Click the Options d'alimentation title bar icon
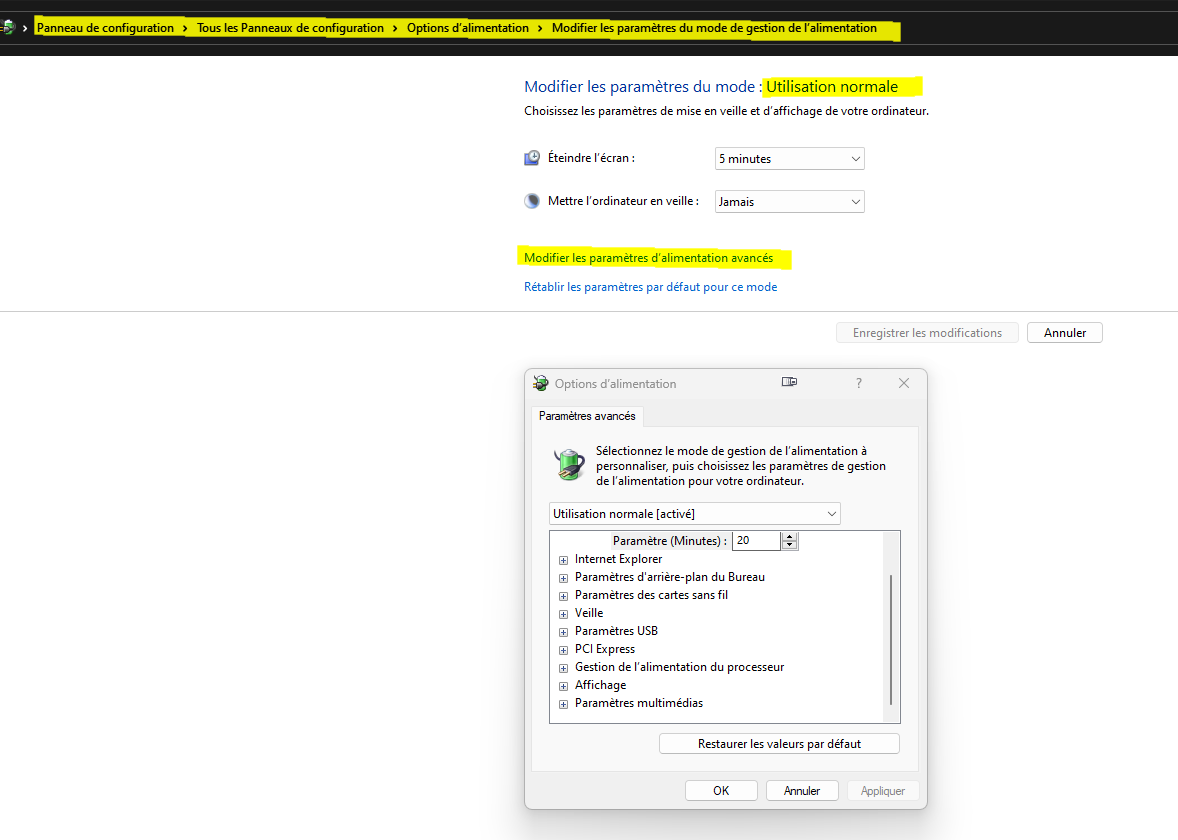The image size is (1178, 840). pyautogui.click(x=541, y=383)
